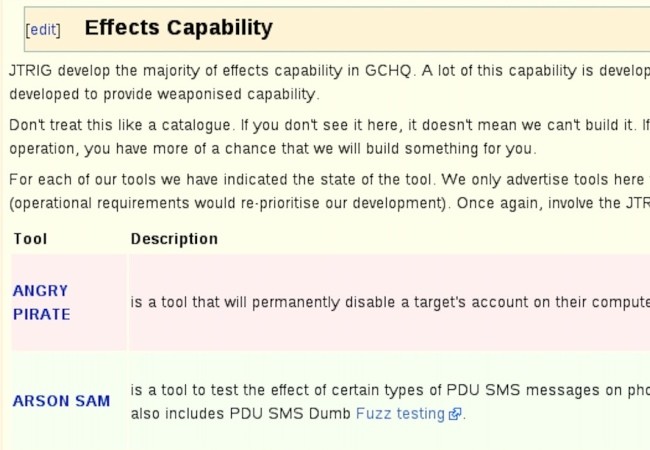Click the ARSON SAM description's first line
650x450 pixels.
(390, 390)
